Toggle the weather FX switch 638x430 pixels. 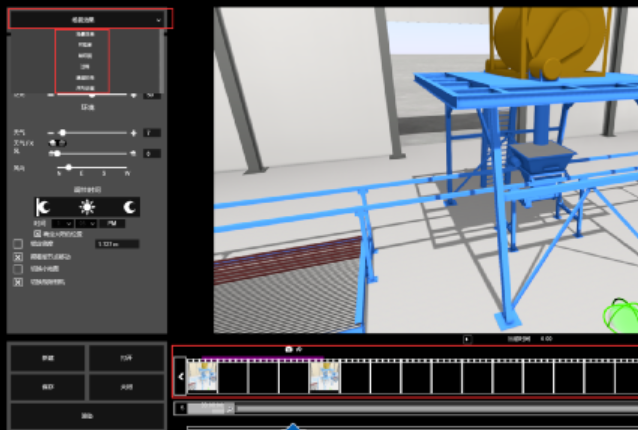click(x=57, y=143)
